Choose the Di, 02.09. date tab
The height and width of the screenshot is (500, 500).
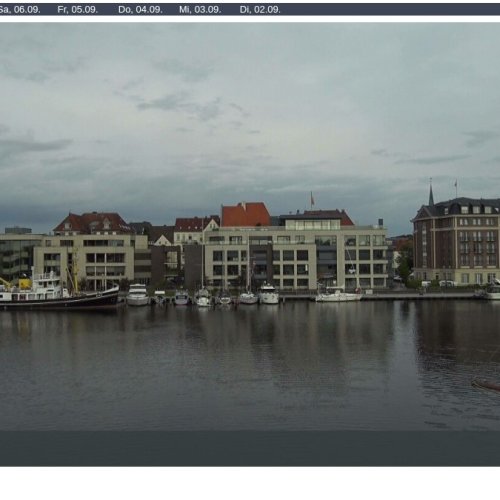[x=260, y=10]
